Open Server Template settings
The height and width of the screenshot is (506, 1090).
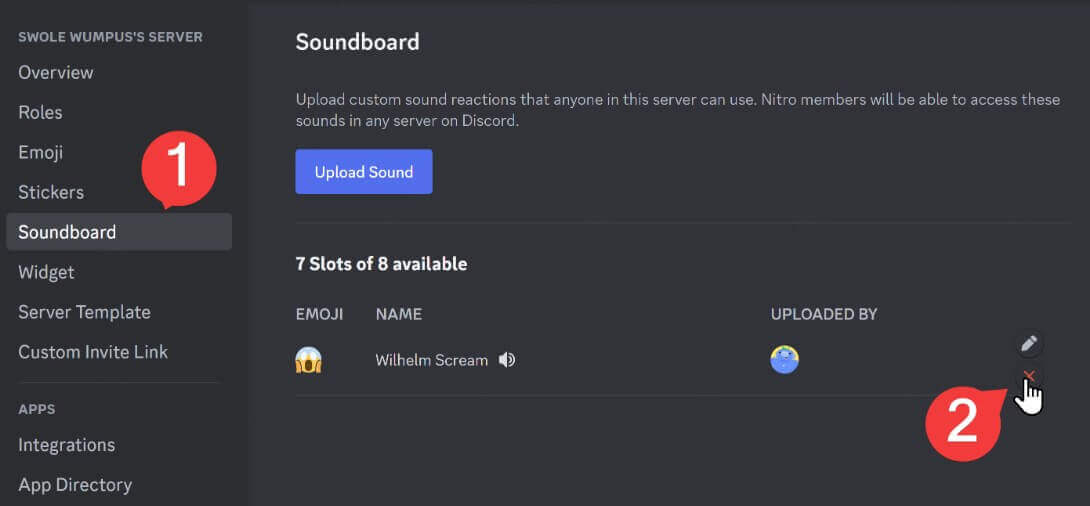click(84, 312)
